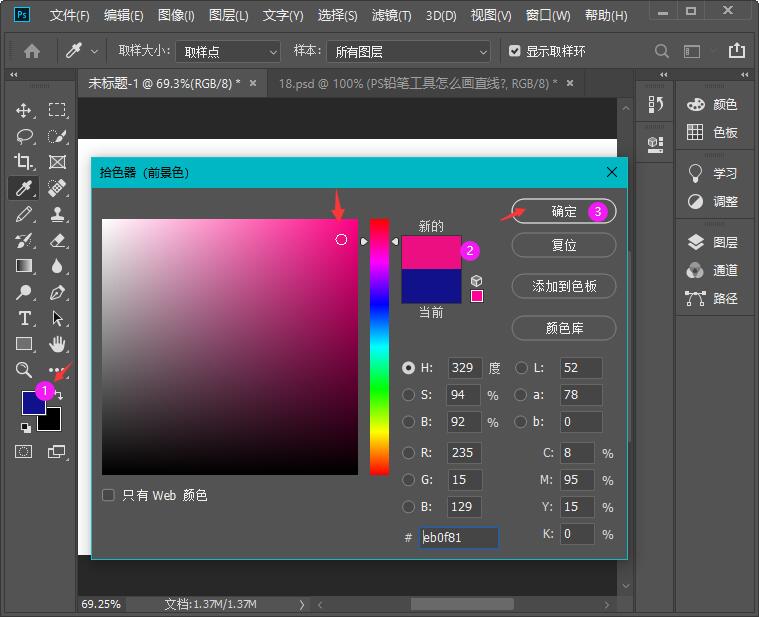Toggle the 显示取样环 checkbox
The image size is (759, 617).
(515, 51)
